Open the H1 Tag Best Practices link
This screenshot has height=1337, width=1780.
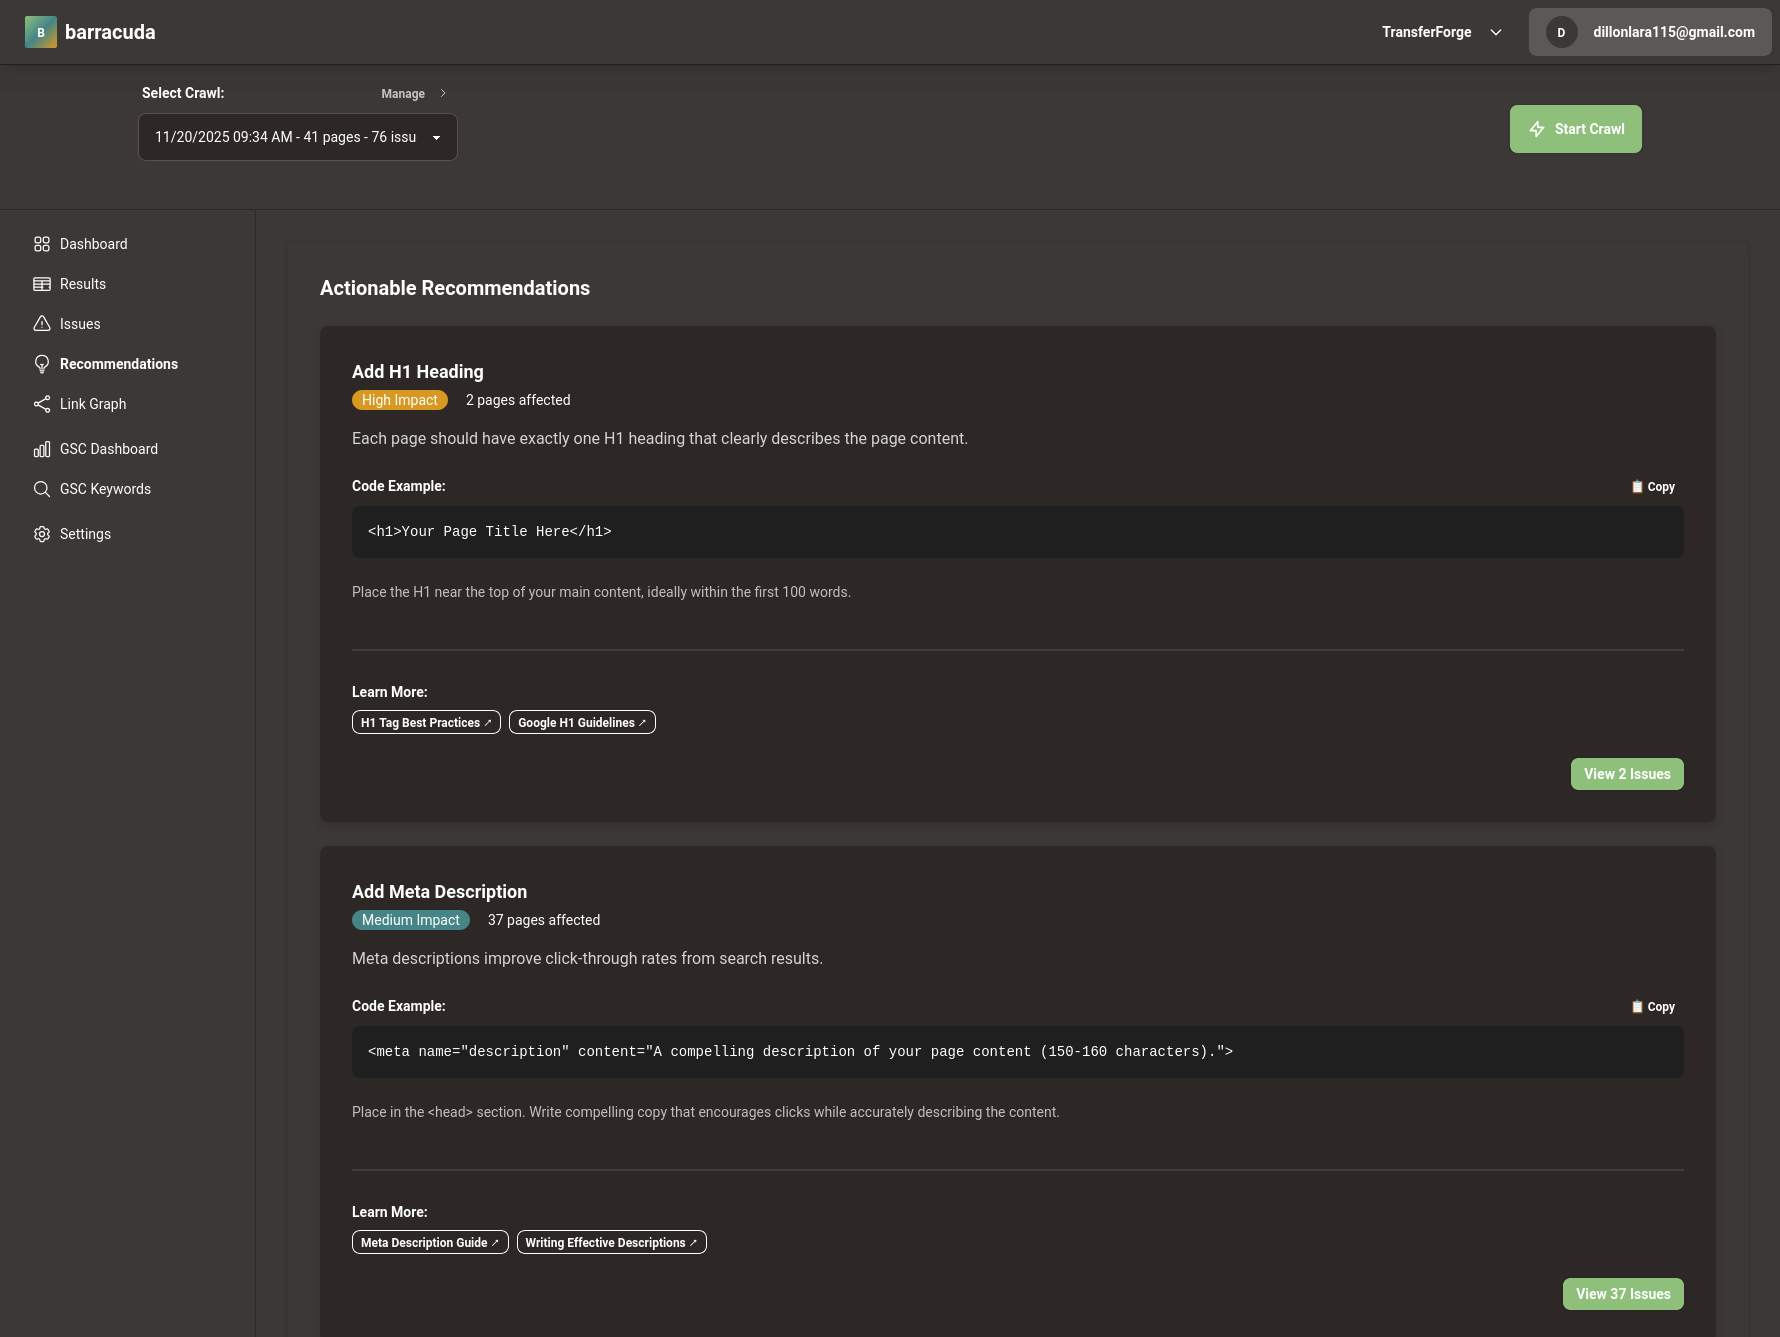pyautogui.click(x=425, y=721)
